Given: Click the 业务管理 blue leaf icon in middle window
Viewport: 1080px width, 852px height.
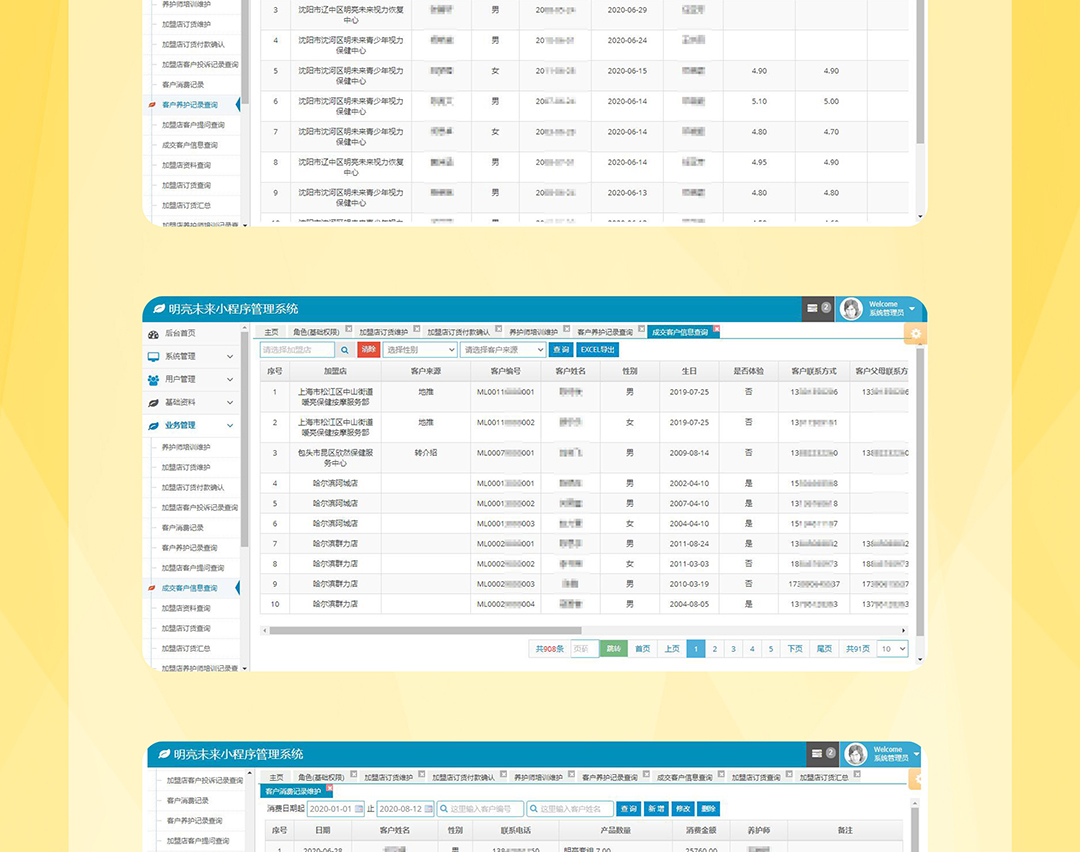Looking at the screenshot, I should click(x=153, y=426).
